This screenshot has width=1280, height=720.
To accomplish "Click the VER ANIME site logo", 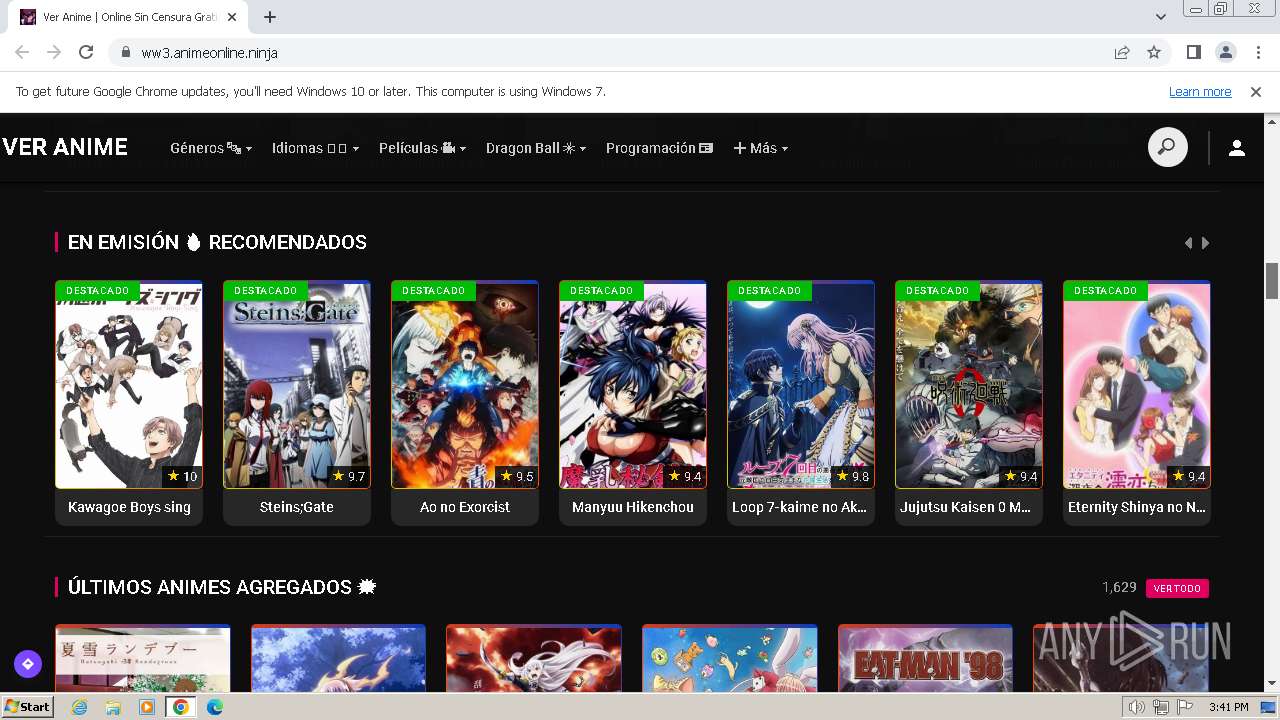I will [65, 147].
